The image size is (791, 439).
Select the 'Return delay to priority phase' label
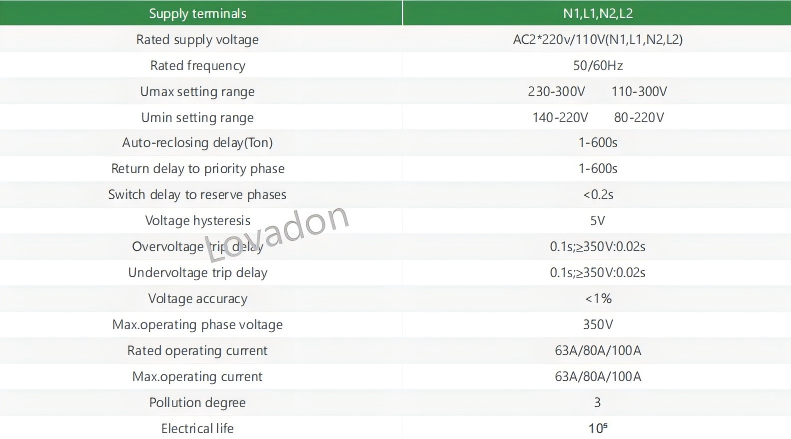(x=198, y=169)
